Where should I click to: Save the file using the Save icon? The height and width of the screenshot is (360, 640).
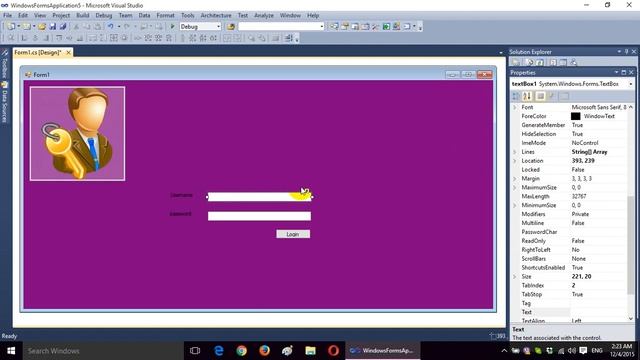coord(53,27)
